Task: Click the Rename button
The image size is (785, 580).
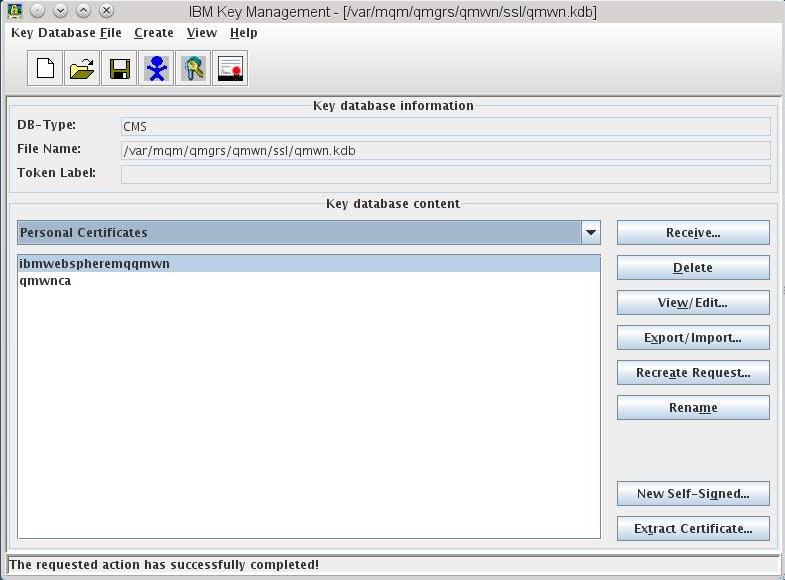Action: [693, 408]
